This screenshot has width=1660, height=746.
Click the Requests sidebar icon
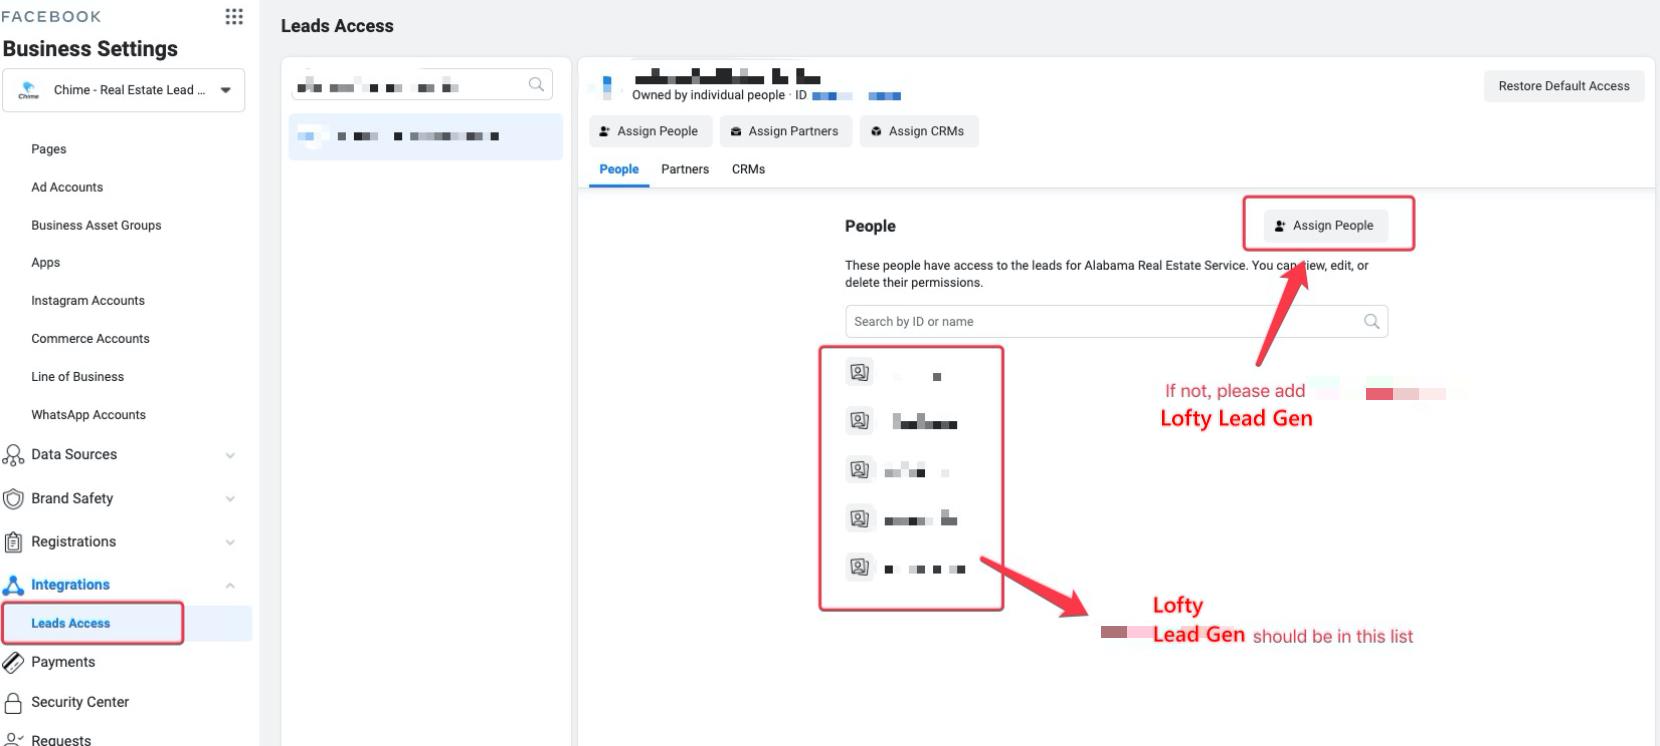(13, 740)
